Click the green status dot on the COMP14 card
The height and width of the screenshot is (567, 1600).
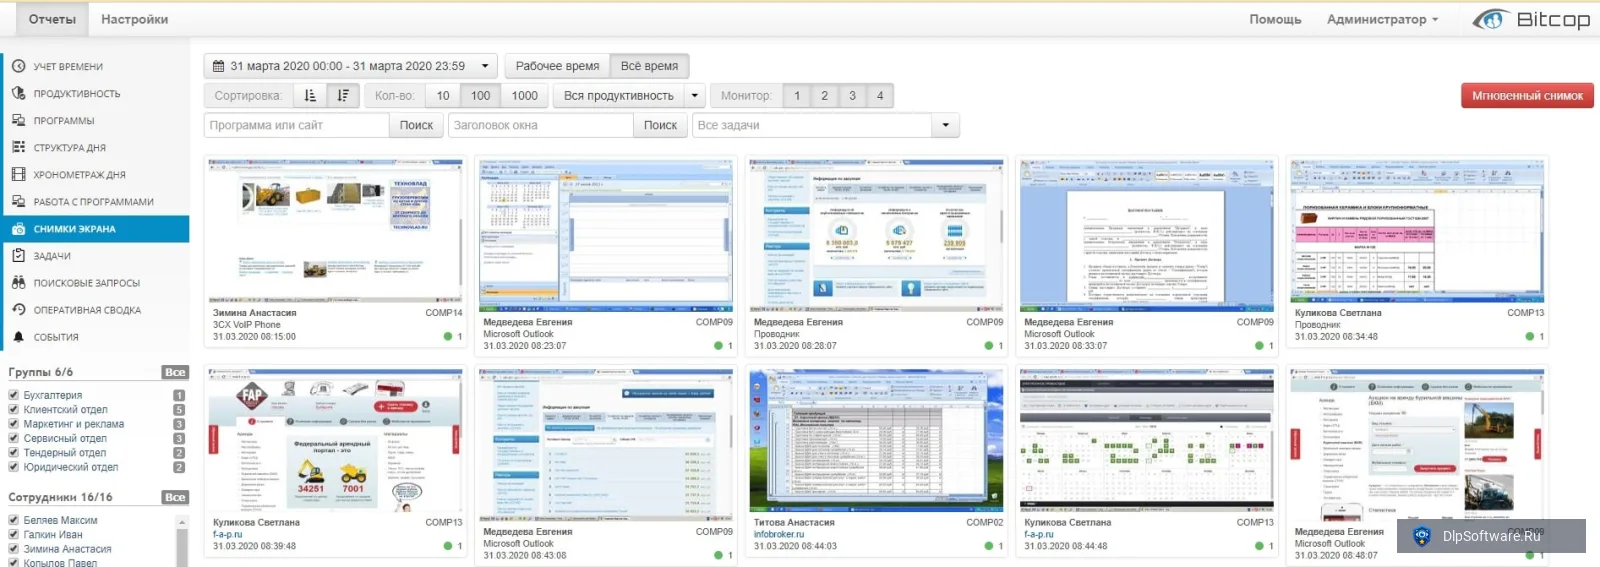(x=448, y=337)
